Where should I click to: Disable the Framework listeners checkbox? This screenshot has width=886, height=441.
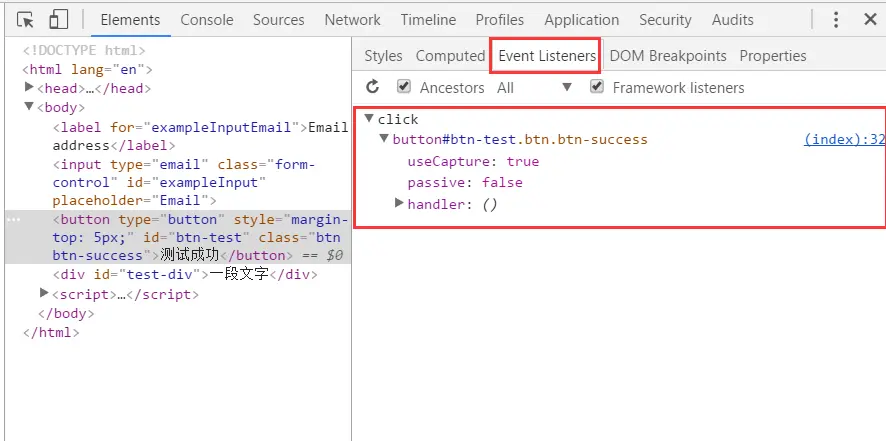coord(597,87)
